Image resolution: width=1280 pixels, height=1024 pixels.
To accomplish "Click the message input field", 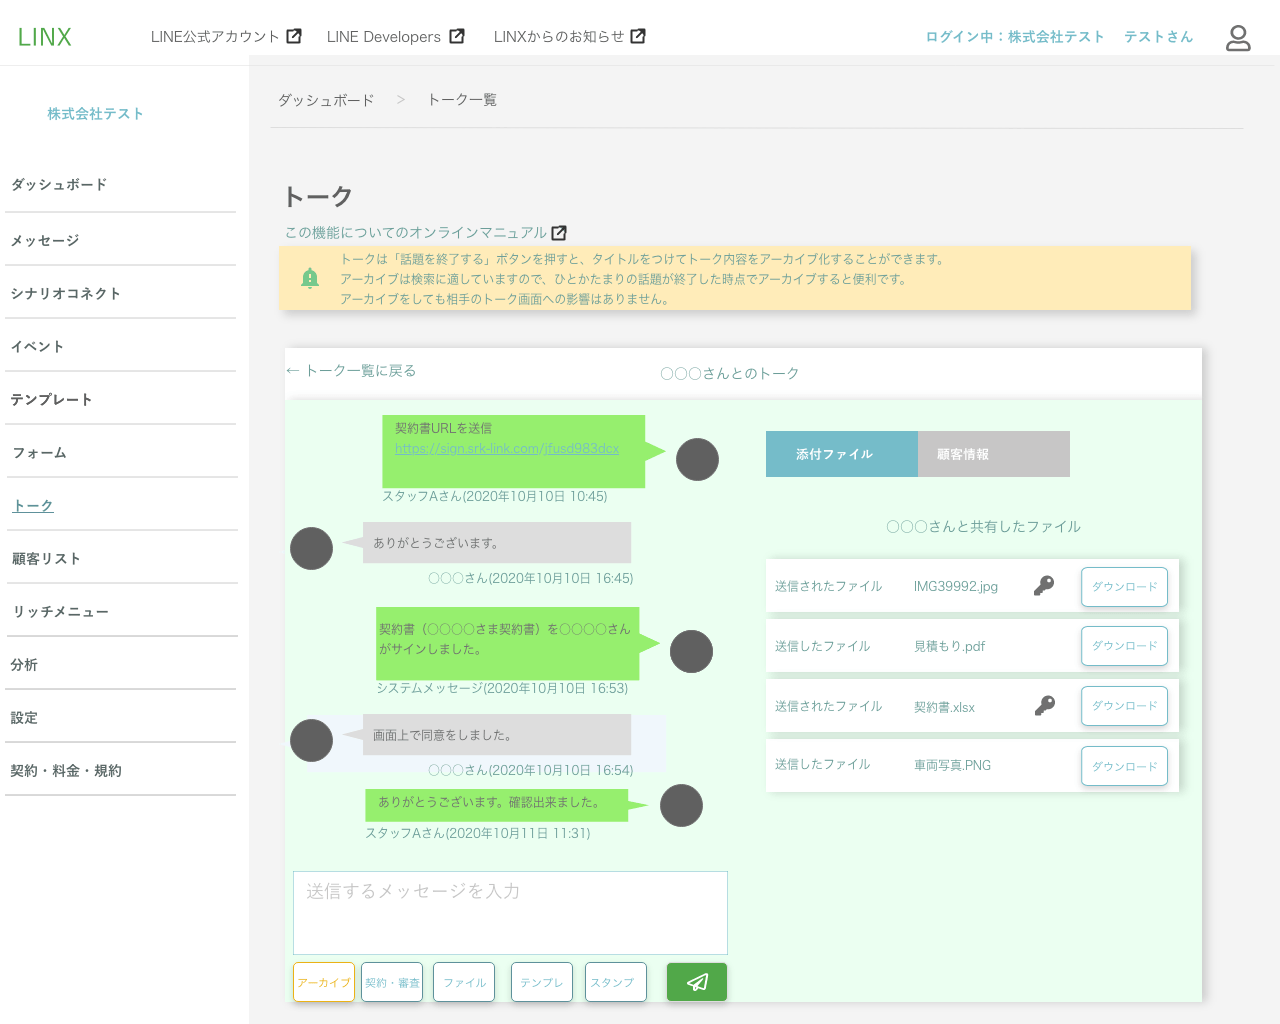I will pyautogui.click(x=510, y=912).
